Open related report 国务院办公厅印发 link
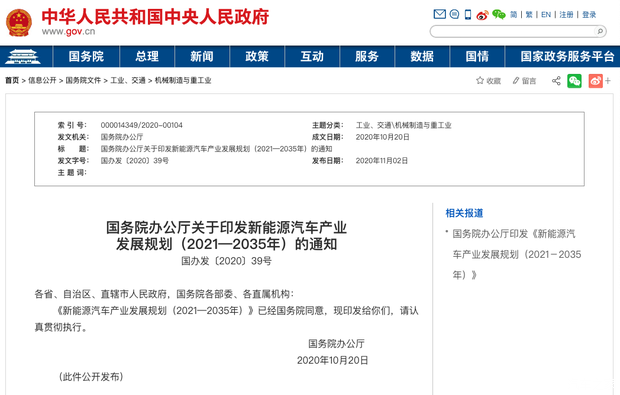This screenshot has width=620, height=395. 517,254
